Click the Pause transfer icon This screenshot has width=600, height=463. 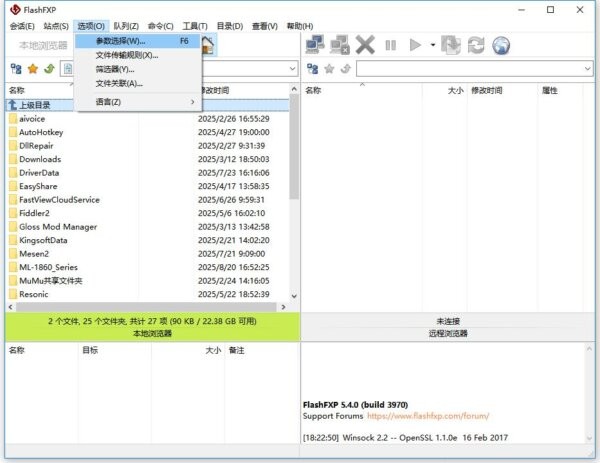(390, 45)
